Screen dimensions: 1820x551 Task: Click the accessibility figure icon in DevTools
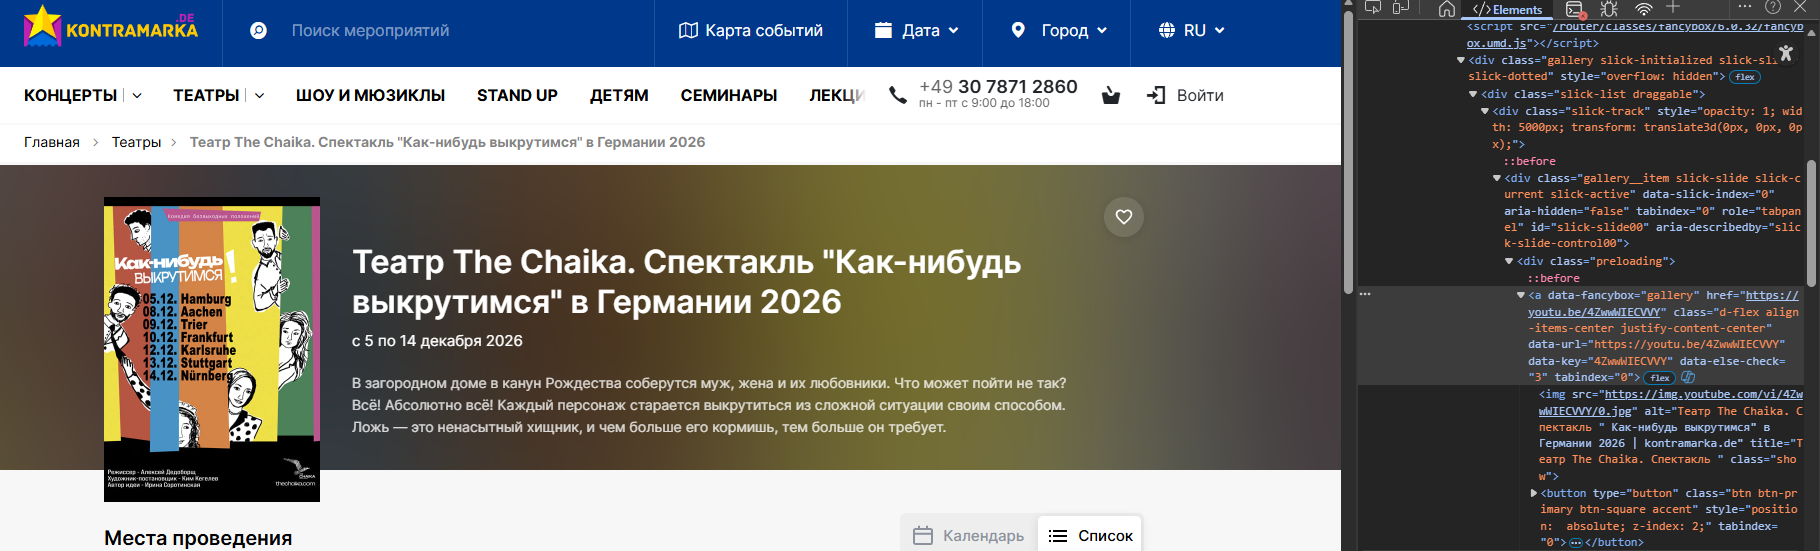(1786, 53)
